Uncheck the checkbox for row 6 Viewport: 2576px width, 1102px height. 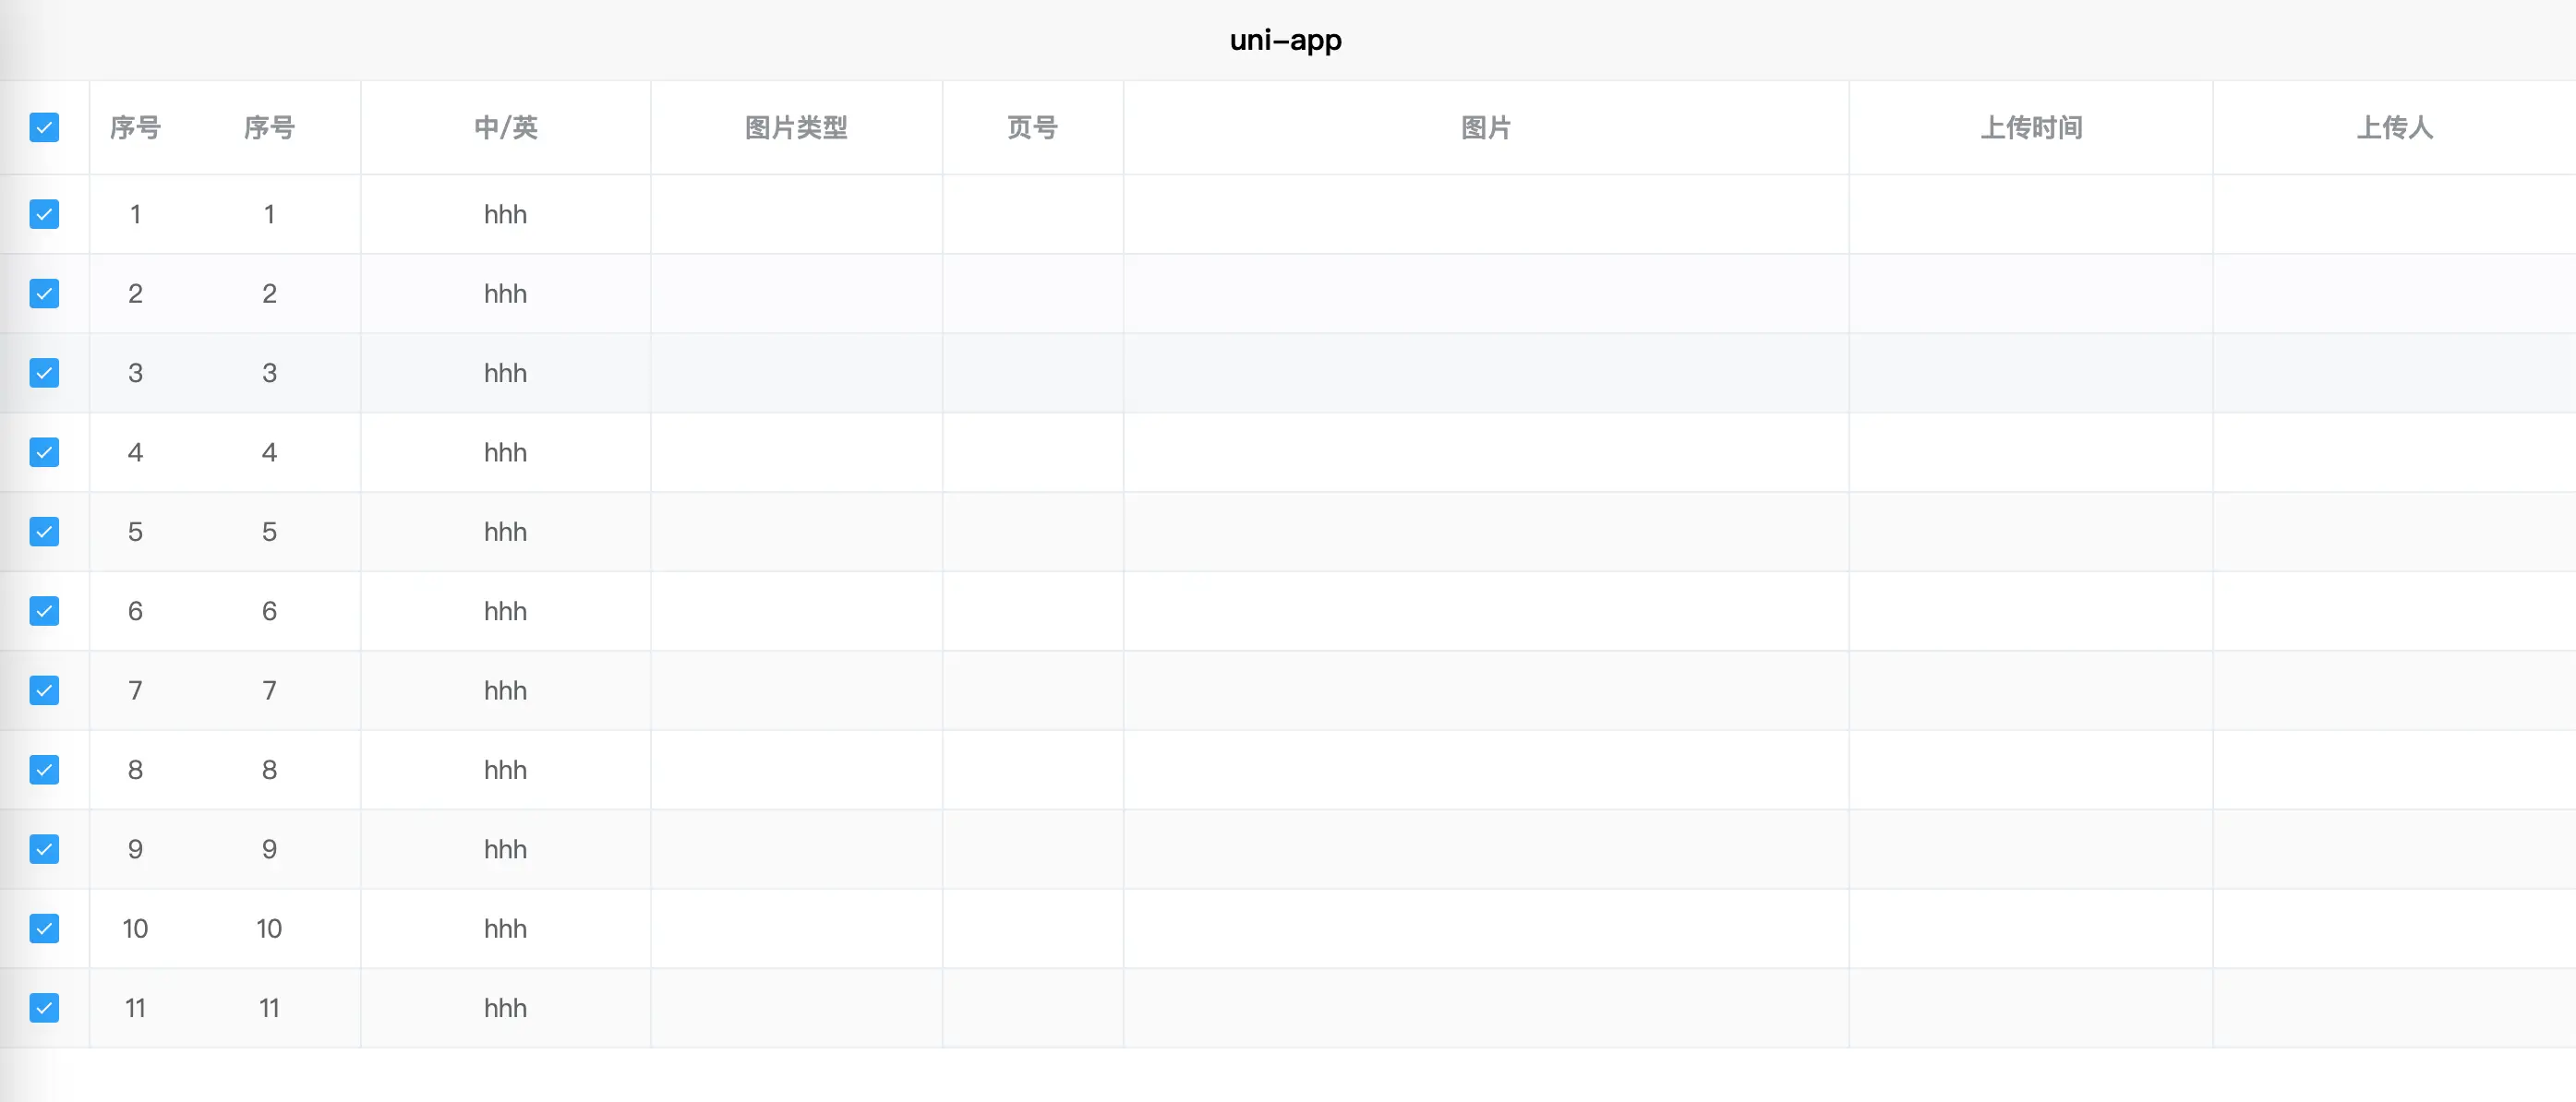(x=44, y=611)
